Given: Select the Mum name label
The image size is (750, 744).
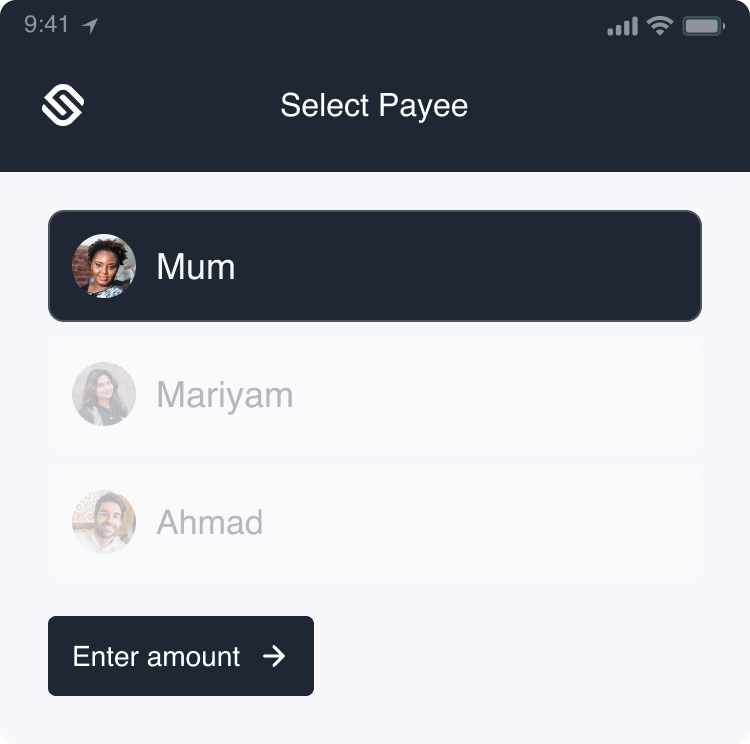Looking at the screenshot, I should (x=196, y=267).
